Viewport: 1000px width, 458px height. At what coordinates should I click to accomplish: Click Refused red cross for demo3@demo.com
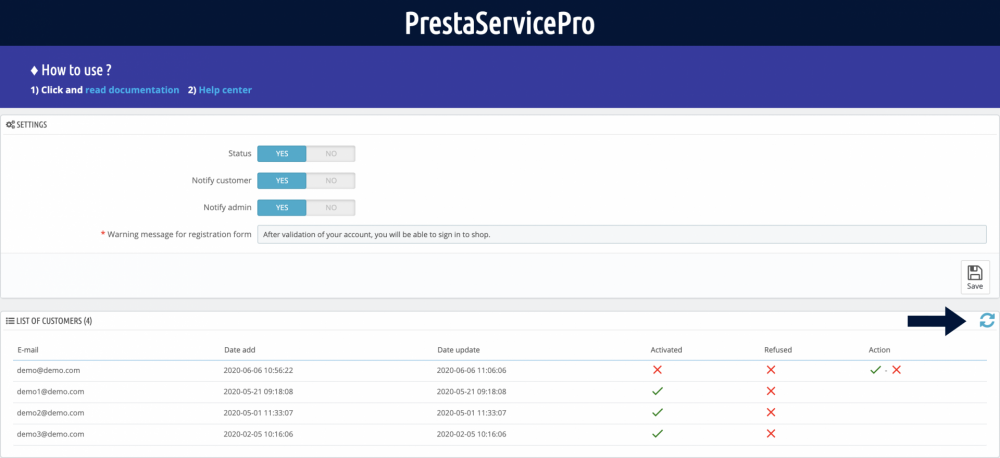[770, 434]
